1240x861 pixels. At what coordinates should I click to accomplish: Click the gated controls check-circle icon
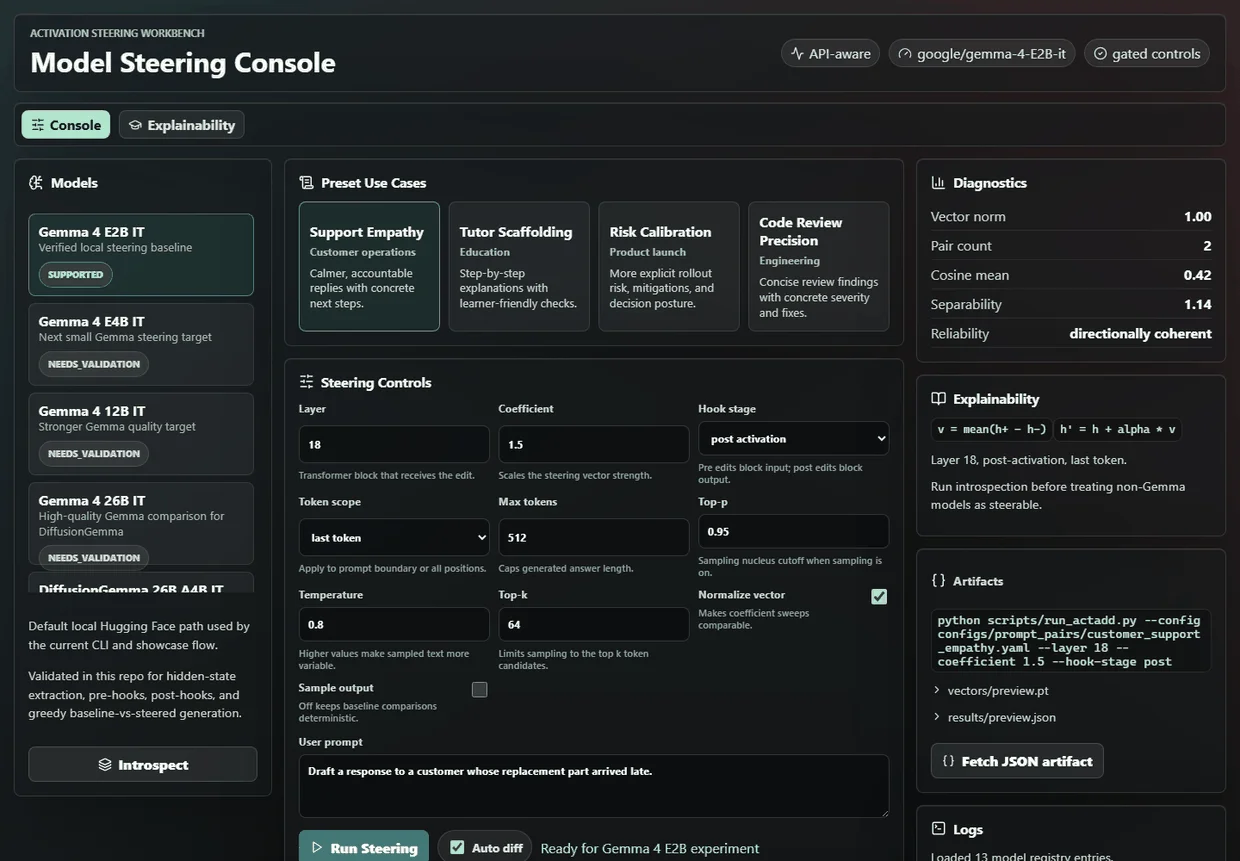1100,54
